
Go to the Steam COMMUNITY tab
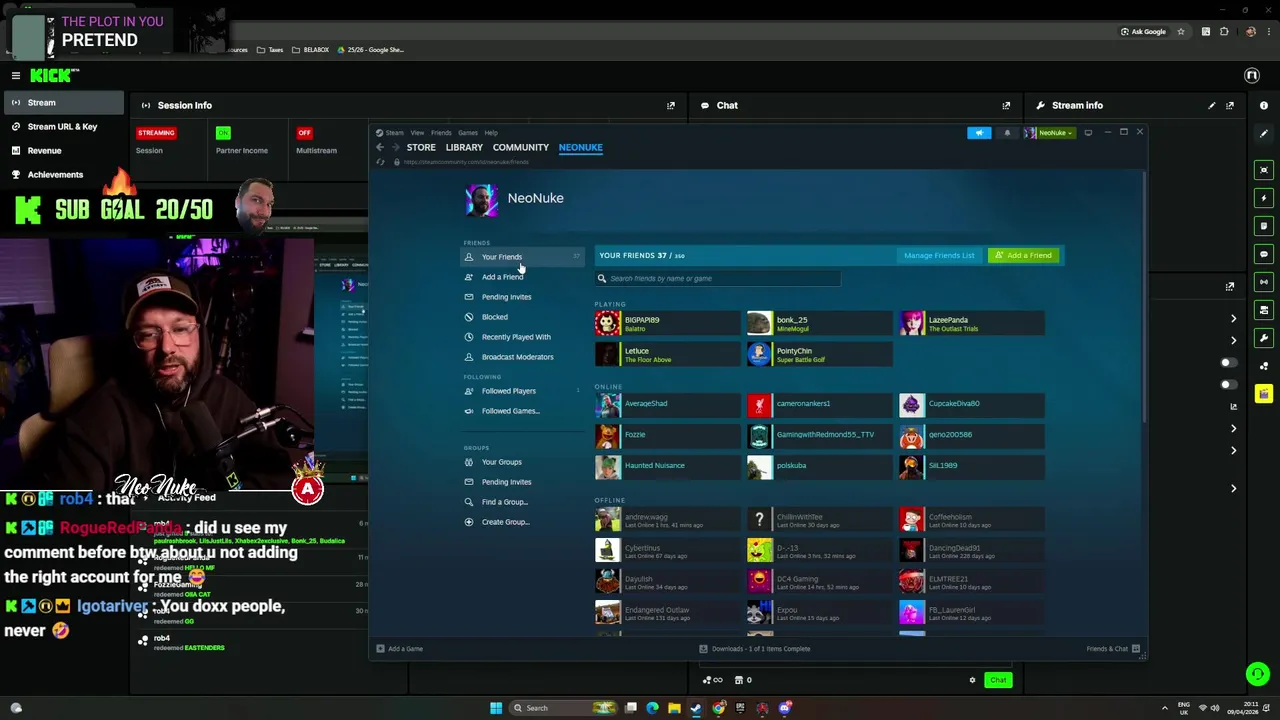pos(520,147)
